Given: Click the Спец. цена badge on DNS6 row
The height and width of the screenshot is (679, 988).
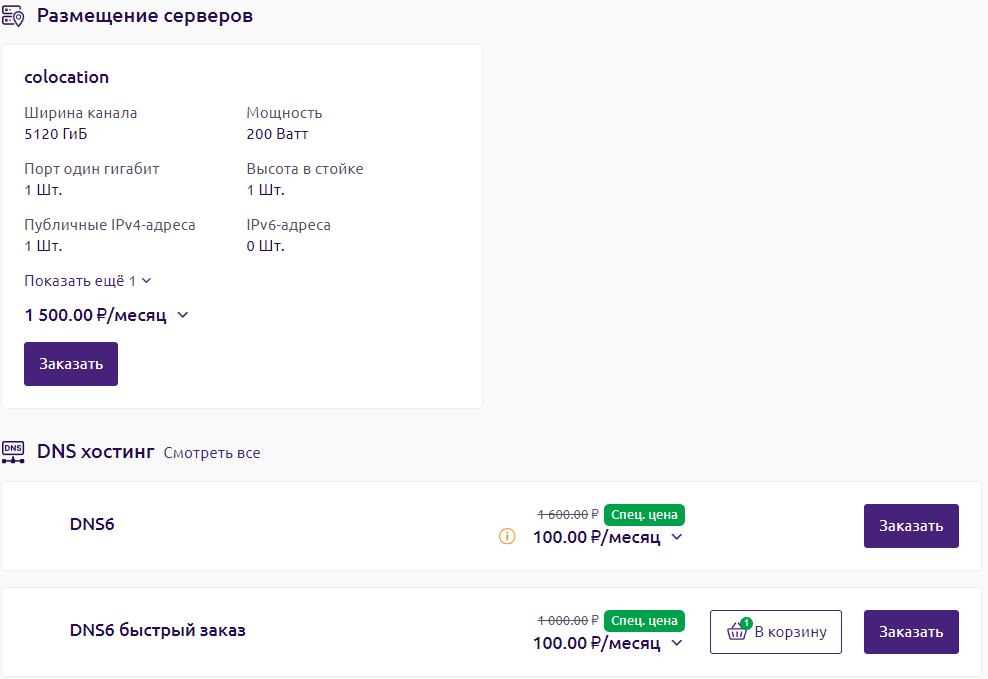Looking at the screenshot, I should [644, 515].
